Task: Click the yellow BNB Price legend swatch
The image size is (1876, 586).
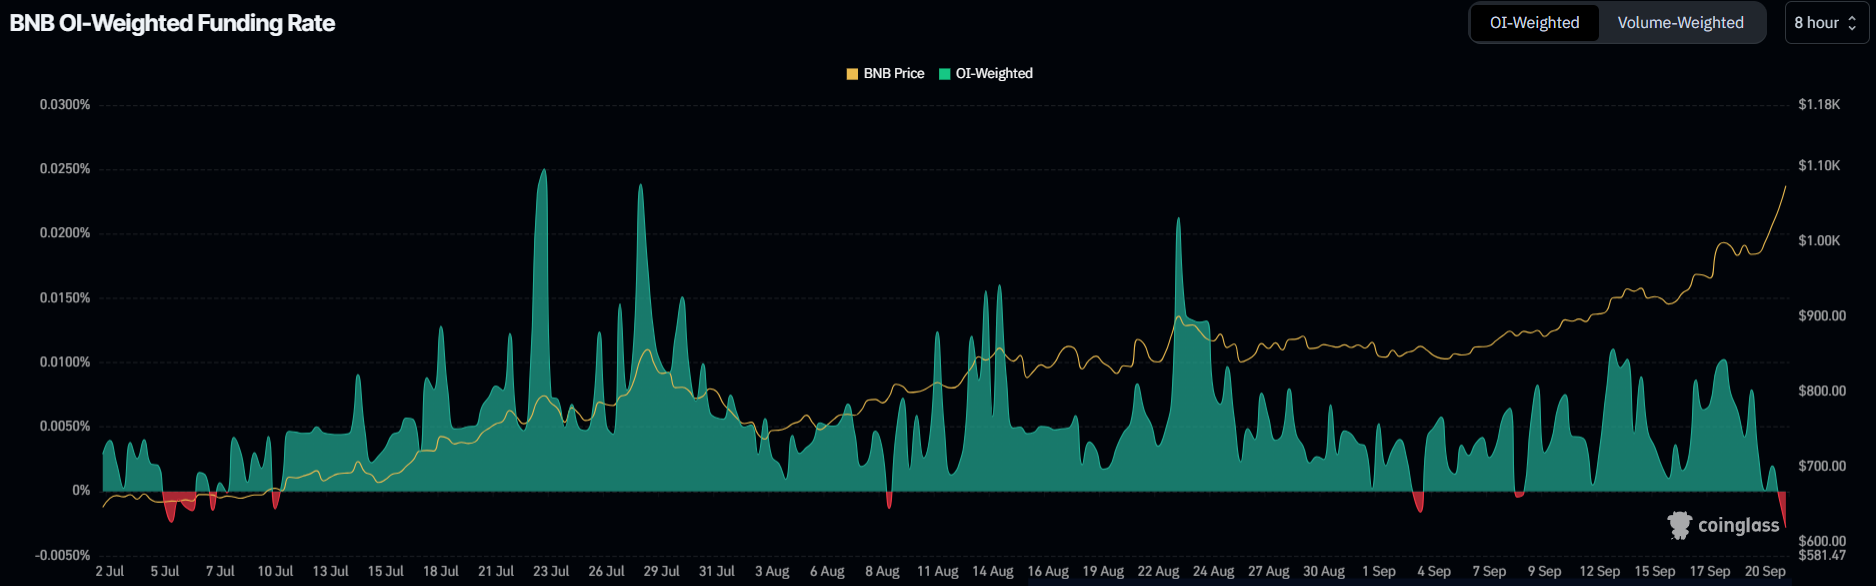Action: [x=852, y=74]
